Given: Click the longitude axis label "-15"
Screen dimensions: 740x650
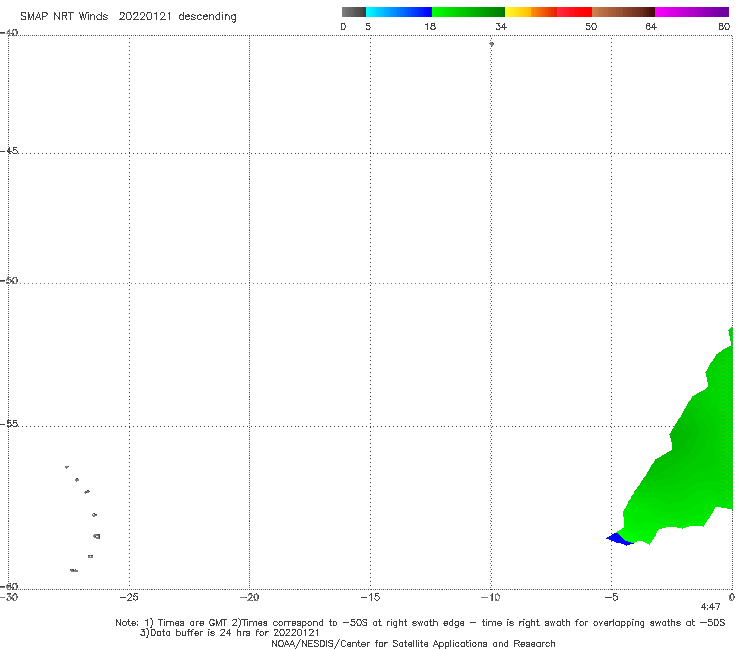Looking at the screenshot, I should pos(370,597).
